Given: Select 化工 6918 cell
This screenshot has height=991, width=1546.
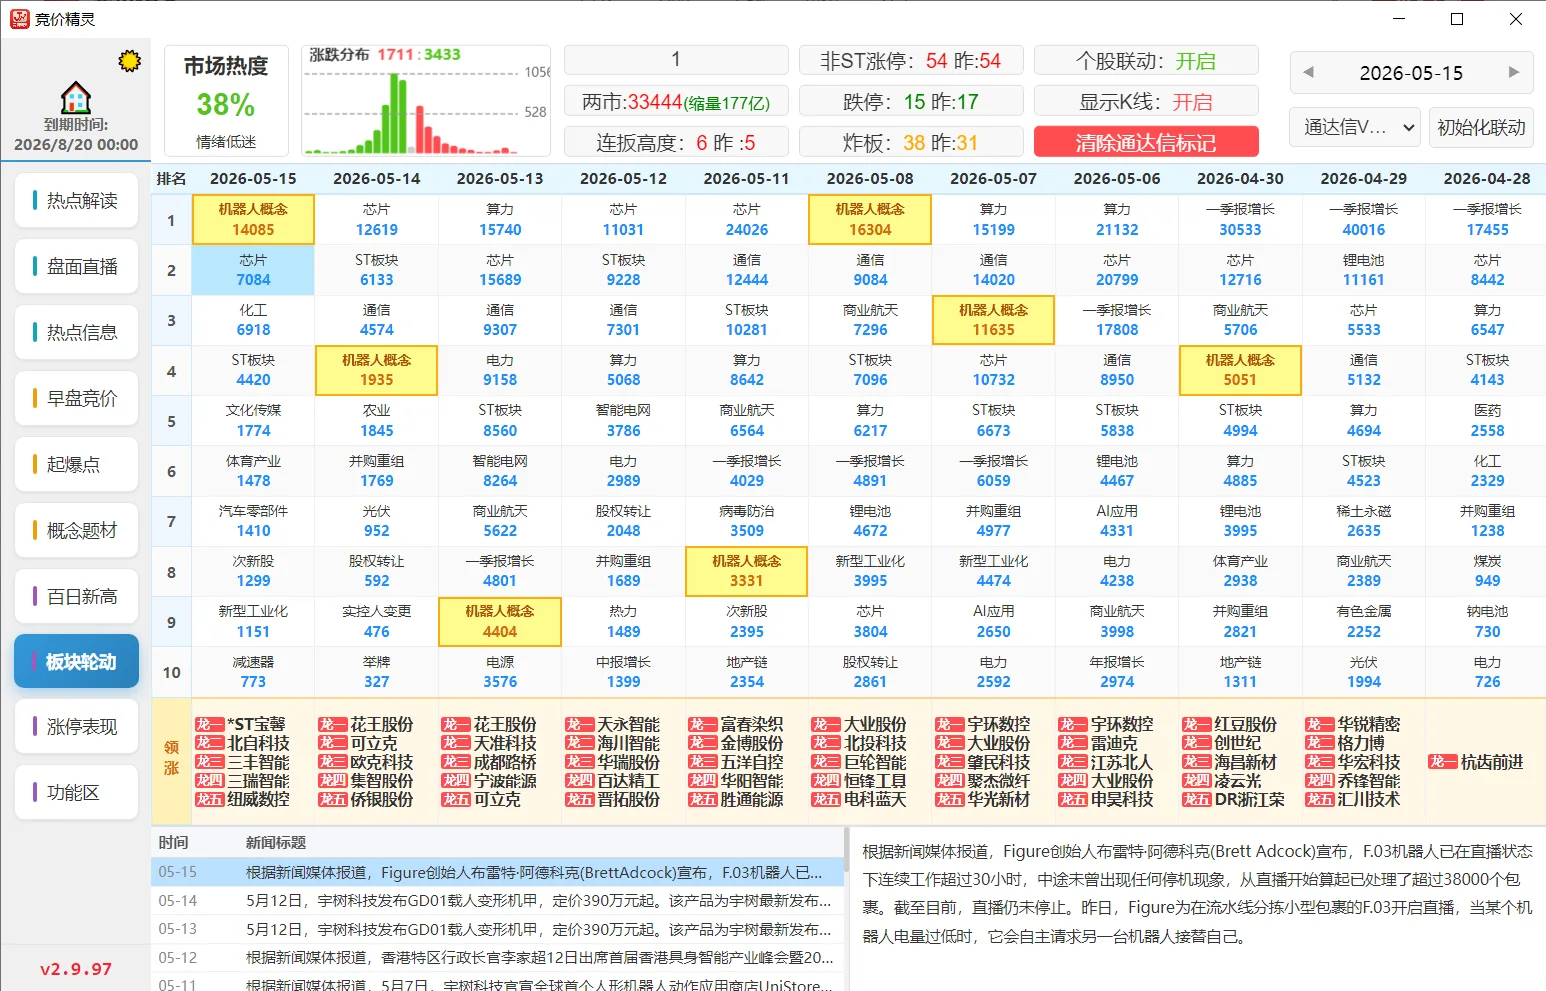Looking at the screenshot, I should pyautogui.click(x=253, y=320).
